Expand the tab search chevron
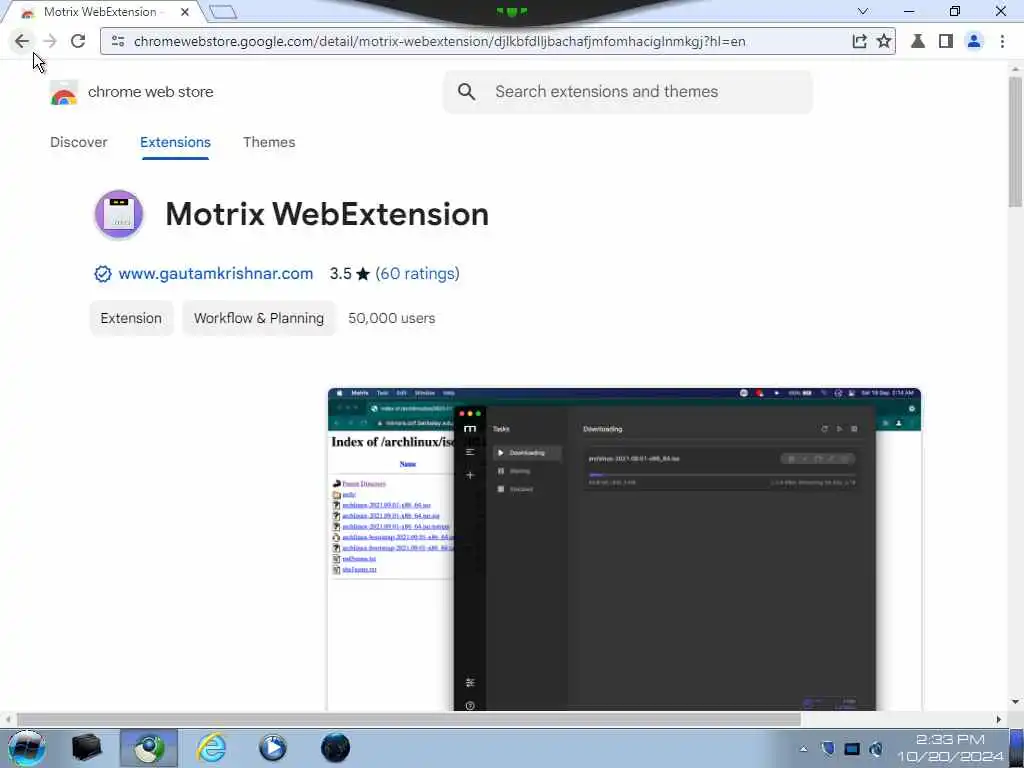This screenshot has height=768, width=1024. (x=863, y=11)
